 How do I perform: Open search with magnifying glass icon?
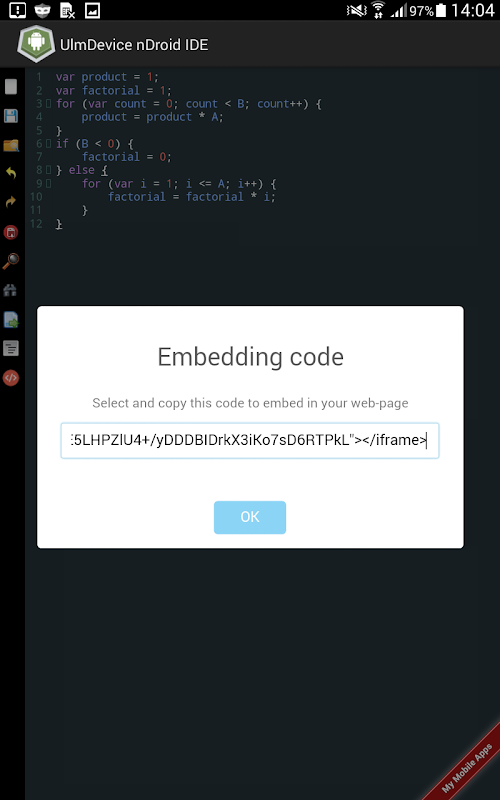(11, 261)
